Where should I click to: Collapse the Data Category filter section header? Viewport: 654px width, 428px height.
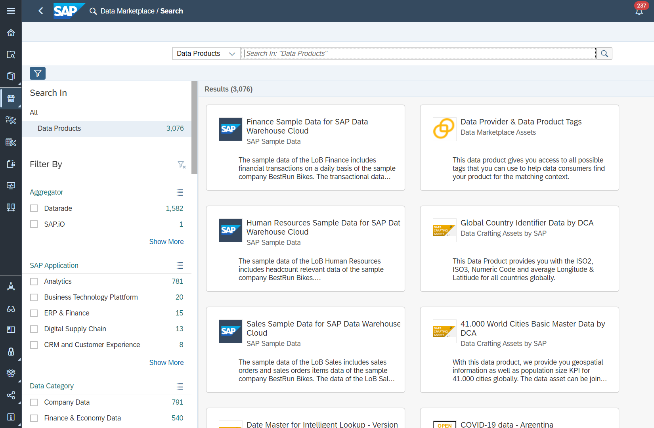[51, 386]
